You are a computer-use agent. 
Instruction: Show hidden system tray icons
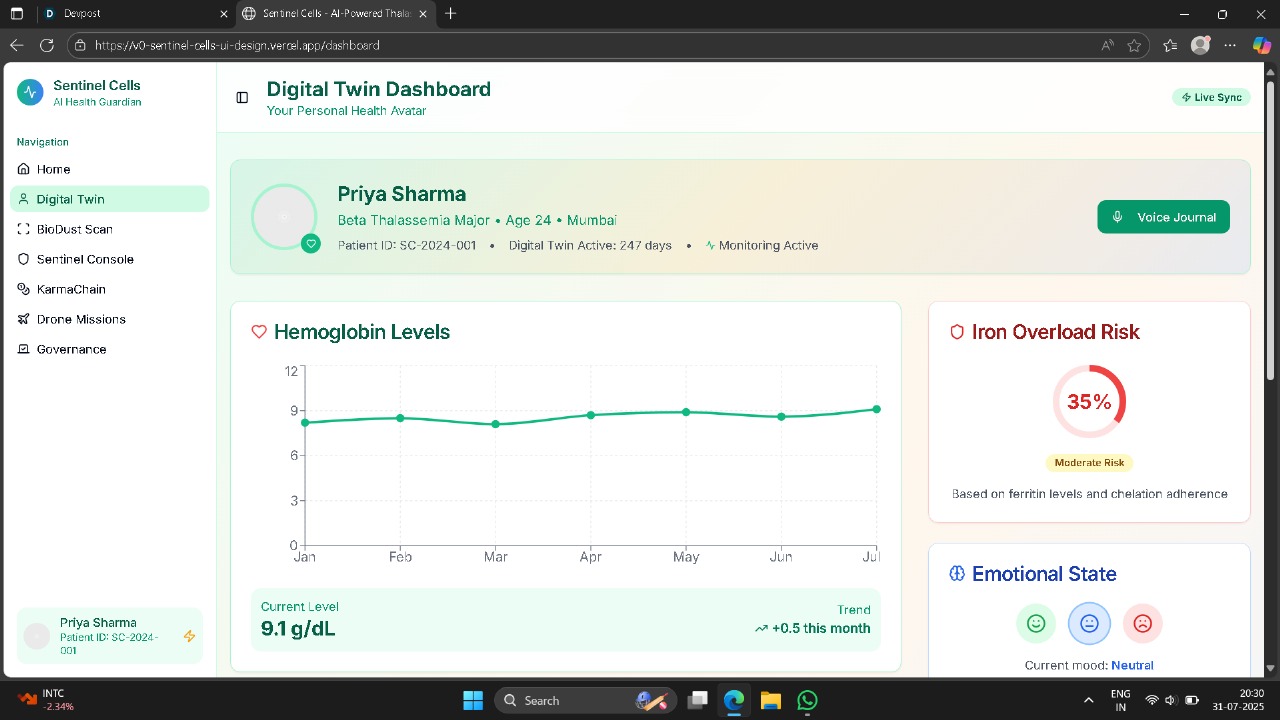click(1088, 700)
